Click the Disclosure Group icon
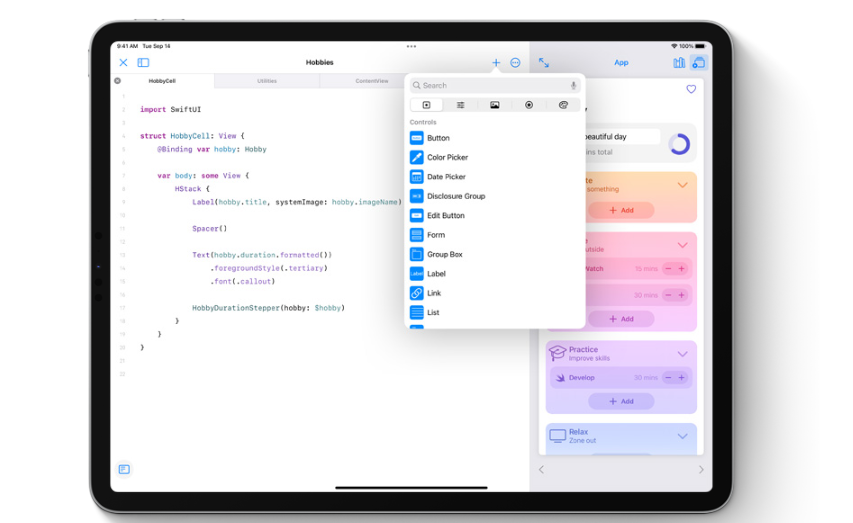Image resolution: width=853 pixels, height=523 pixels. [417, 196]
